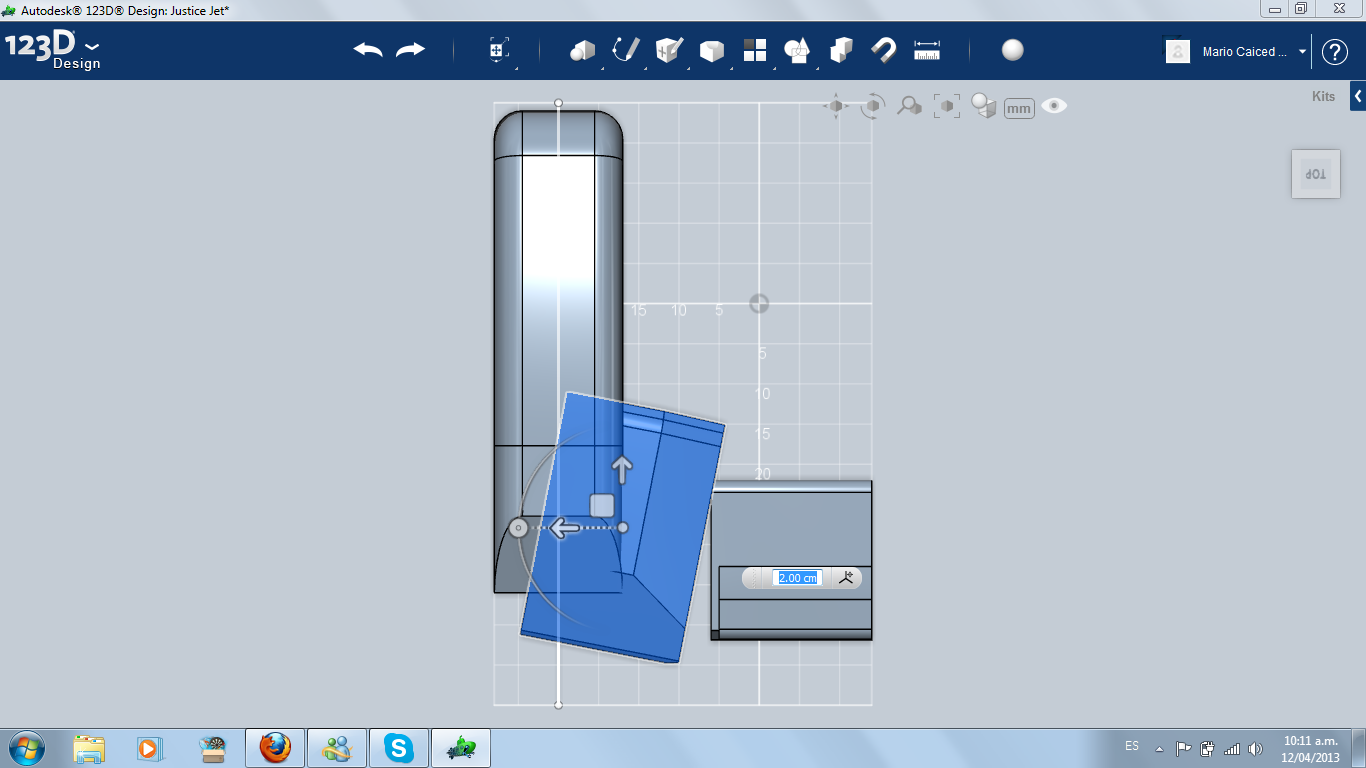Click the TOP face of view cube
Screen dimensions: 1366x768
pos(1315,174)
